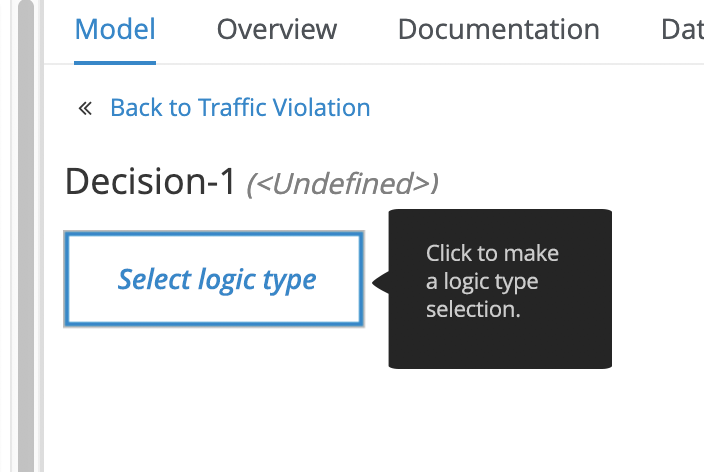Image resolution: width=704 pixels, height=472 pixels.
Task: Click empty area right of Back link
Action: click(530, 108)
